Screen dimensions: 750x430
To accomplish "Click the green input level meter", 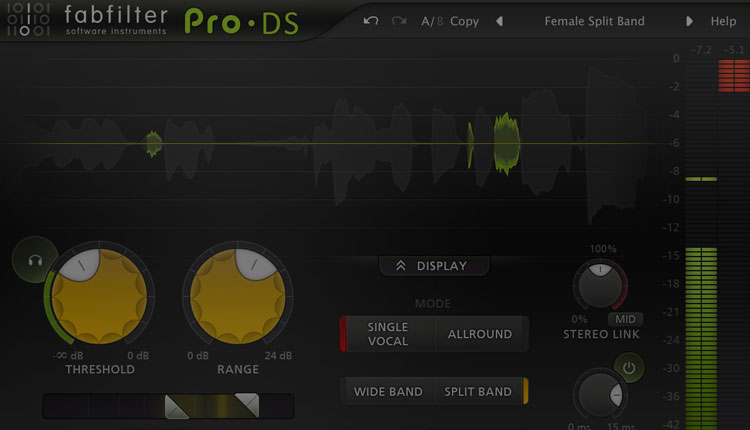I will point(701,338).
